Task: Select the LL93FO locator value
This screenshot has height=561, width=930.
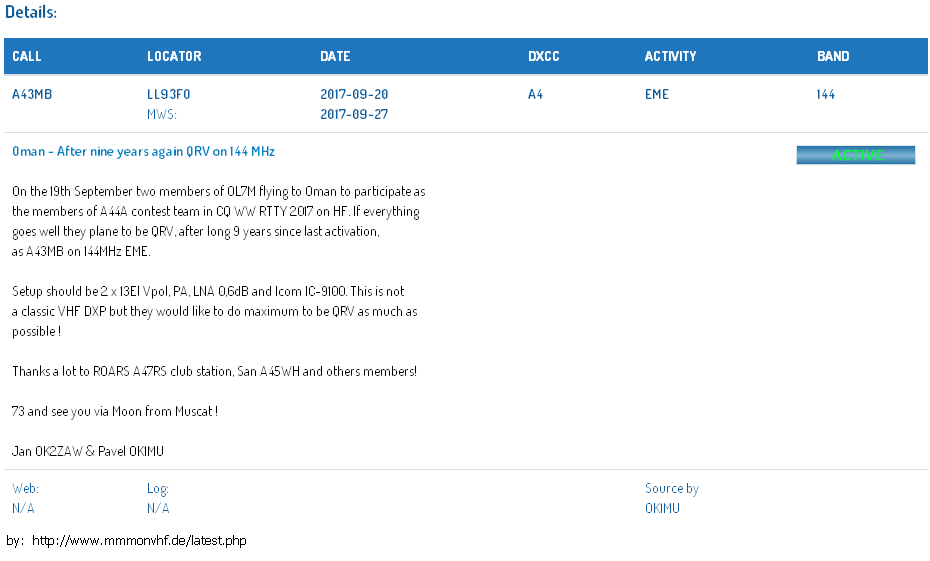Action: (168, 94)
